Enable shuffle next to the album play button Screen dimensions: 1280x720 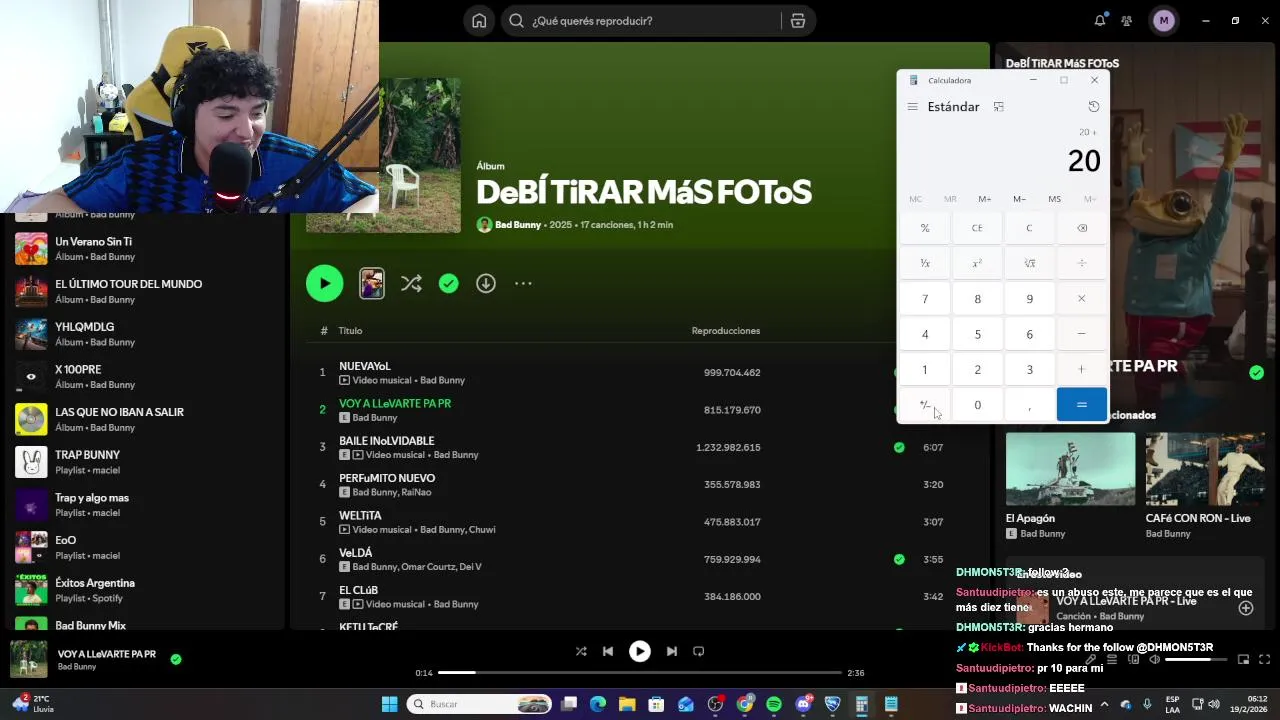tap(411, 284)
